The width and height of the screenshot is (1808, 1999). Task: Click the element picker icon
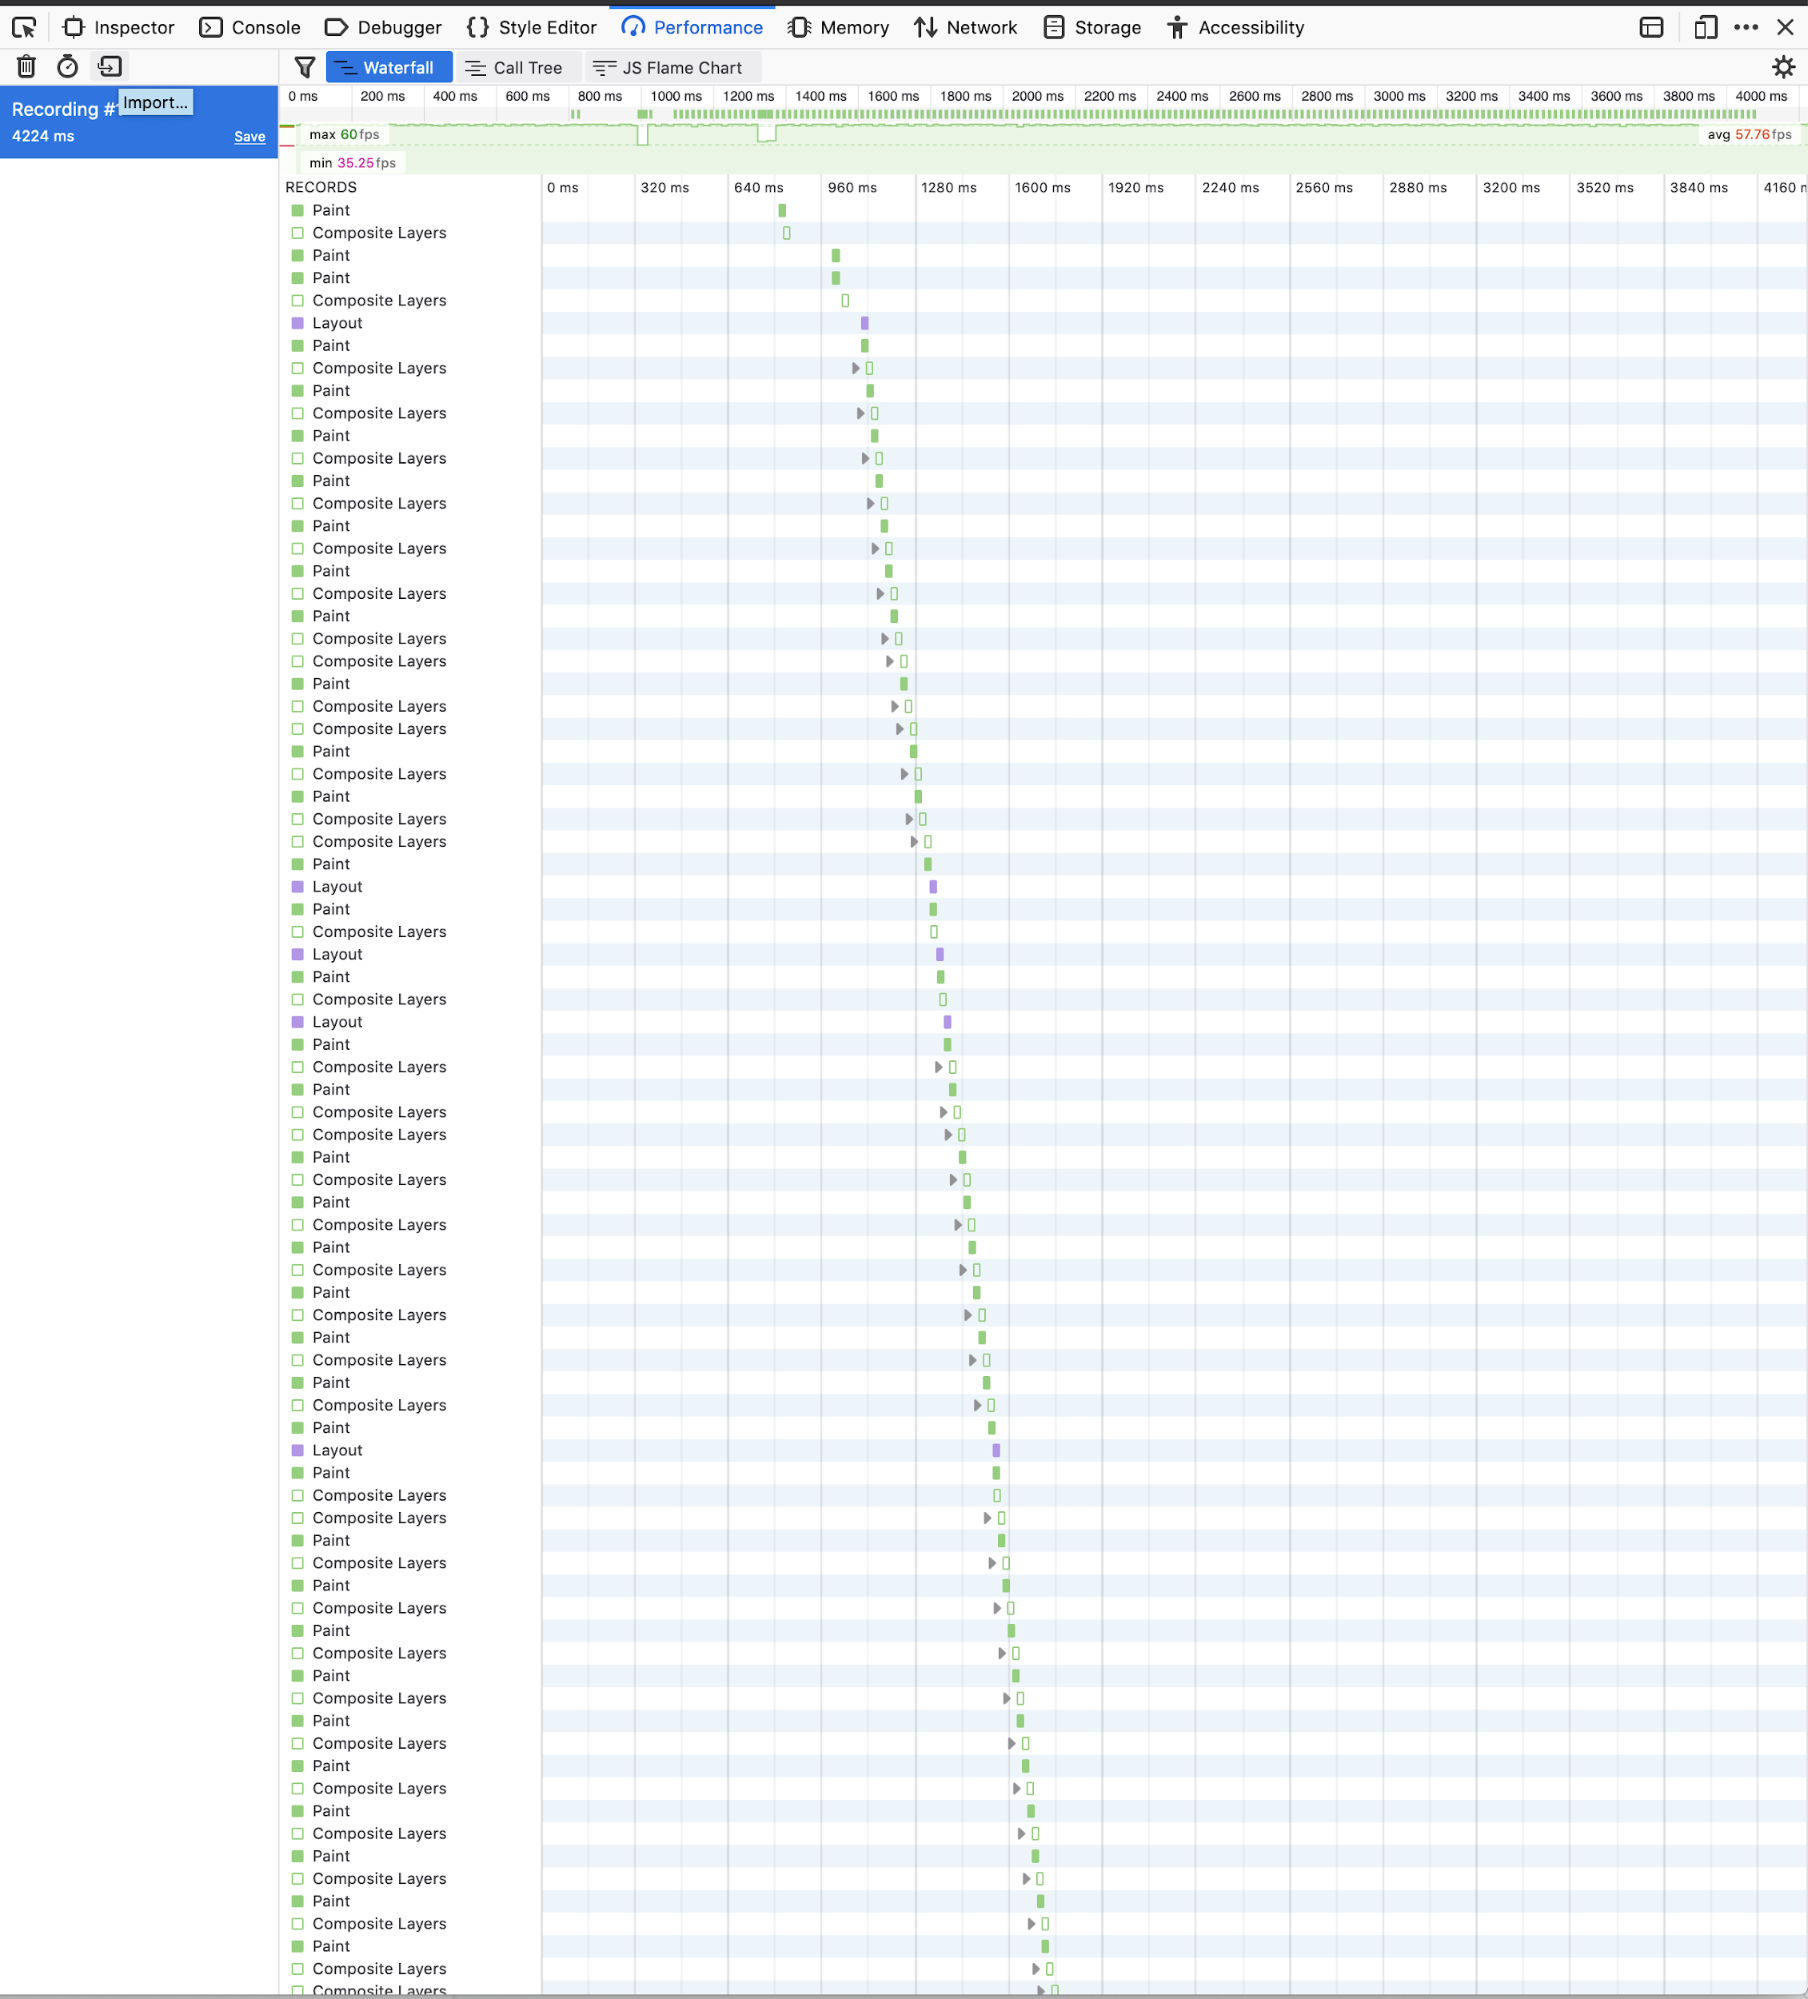[x=24, y=27]
